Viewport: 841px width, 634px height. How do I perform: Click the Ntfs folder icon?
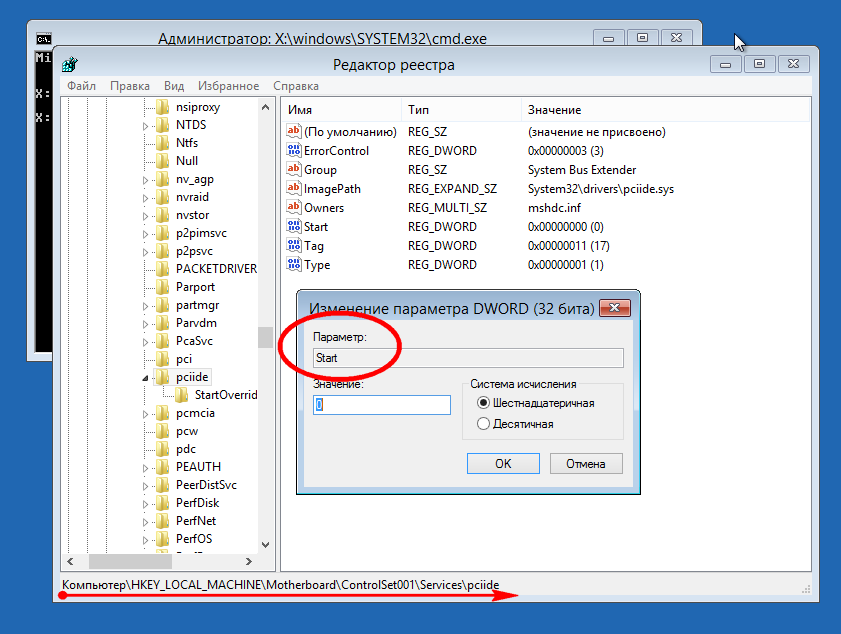tap(163, 143)
